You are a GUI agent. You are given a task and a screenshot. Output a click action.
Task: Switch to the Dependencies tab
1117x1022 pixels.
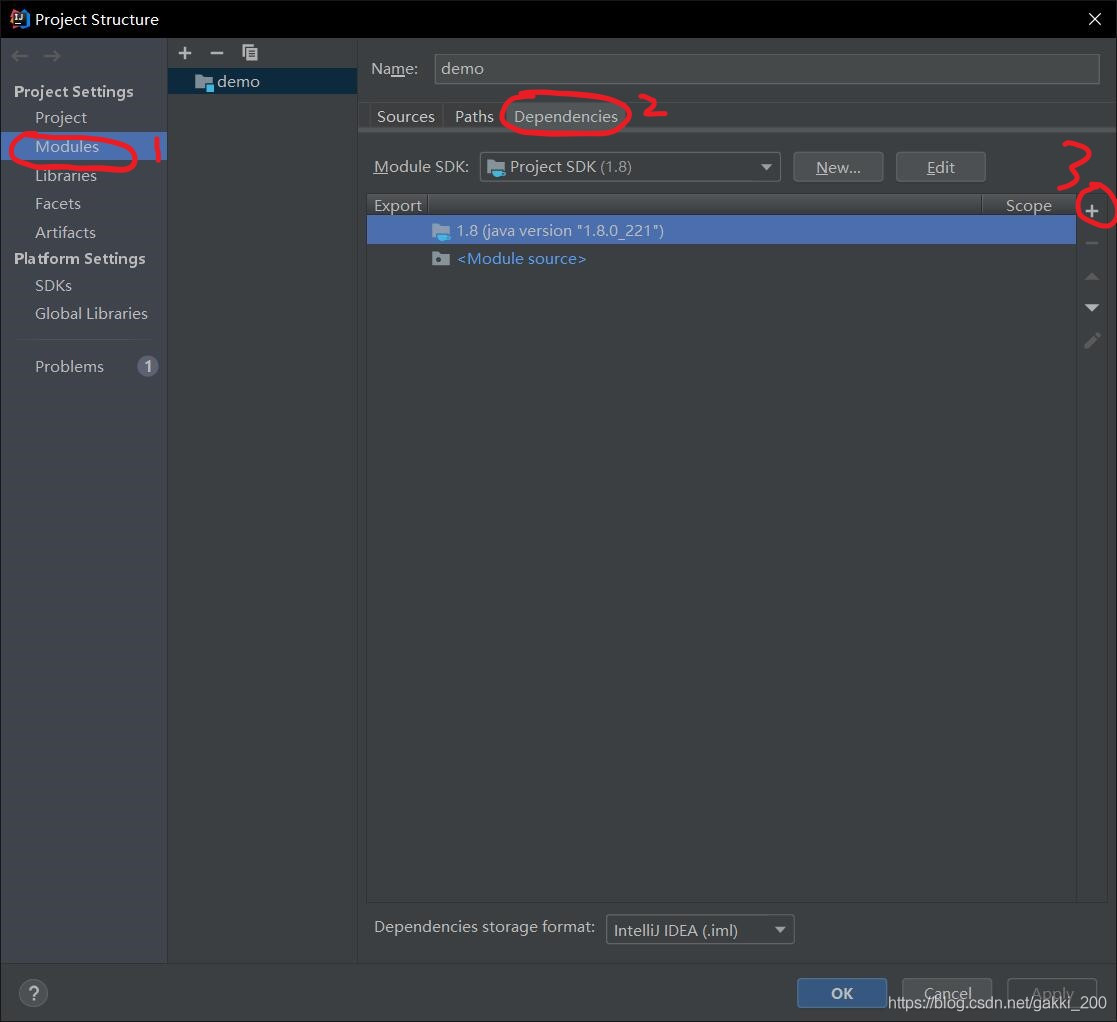tap(566, 116)
